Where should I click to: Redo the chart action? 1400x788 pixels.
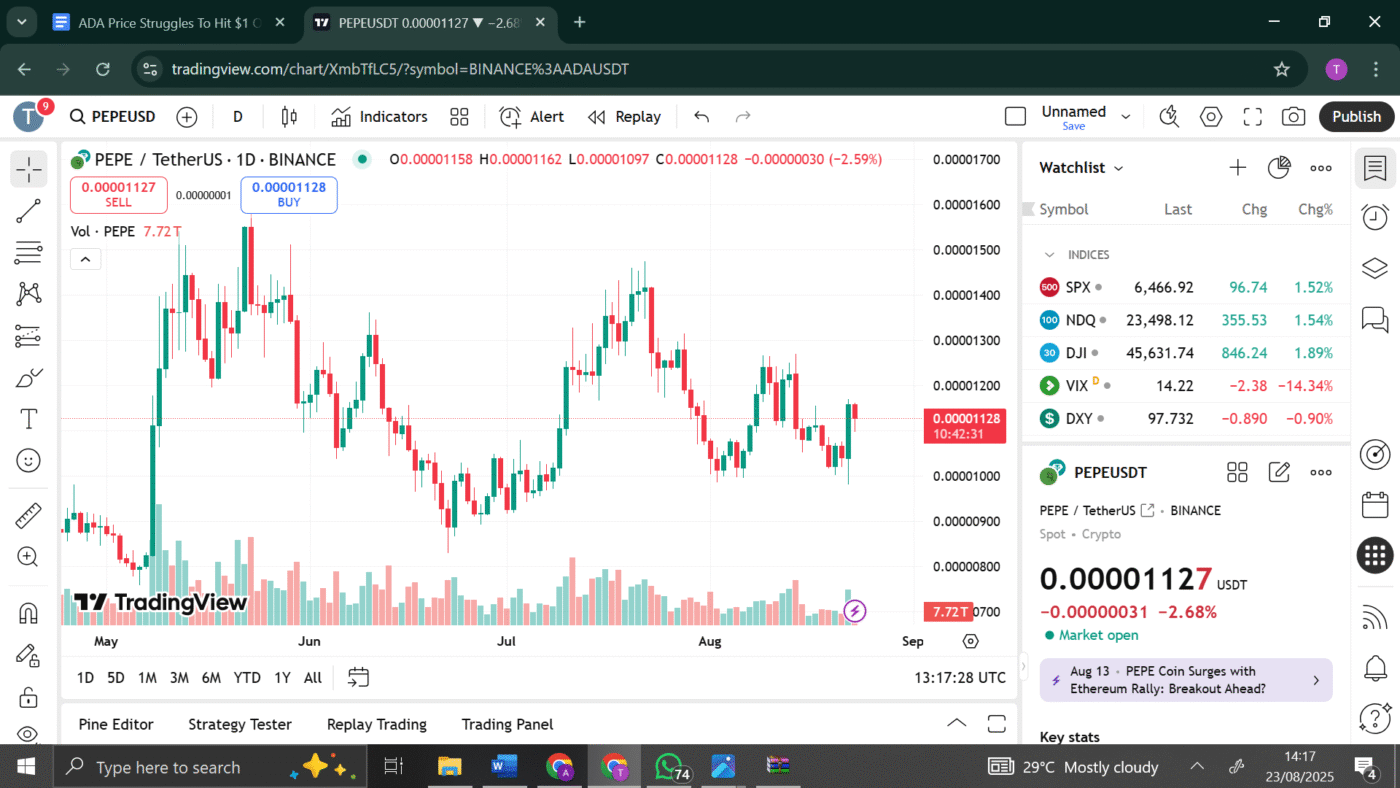(743, 117)
